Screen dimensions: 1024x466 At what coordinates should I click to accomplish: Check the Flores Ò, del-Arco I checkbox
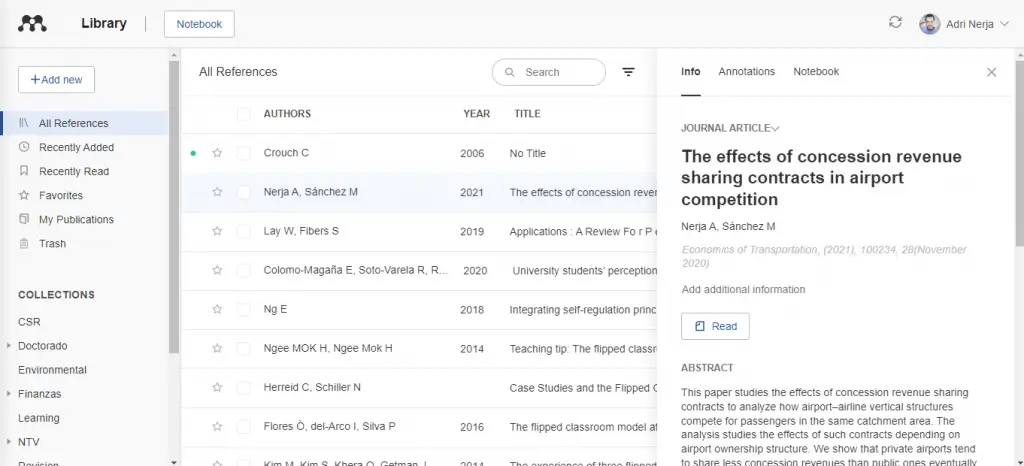(x=244, y=427)
